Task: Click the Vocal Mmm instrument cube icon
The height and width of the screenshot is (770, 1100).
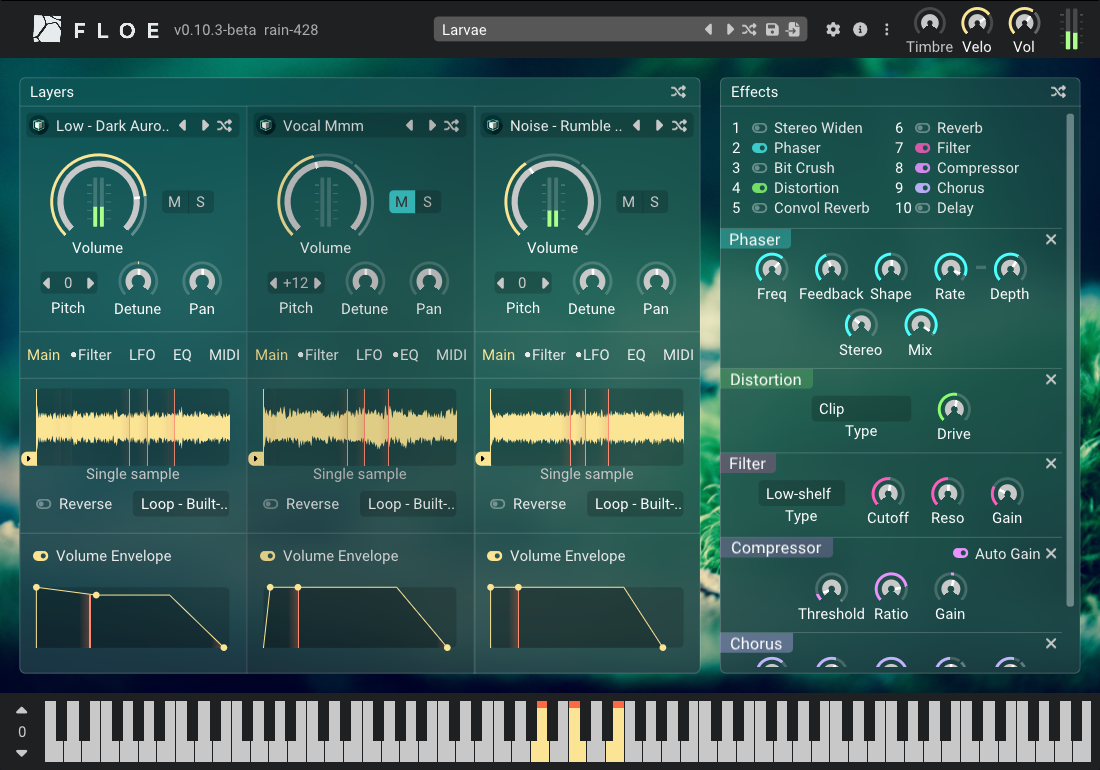Action: 266,126
